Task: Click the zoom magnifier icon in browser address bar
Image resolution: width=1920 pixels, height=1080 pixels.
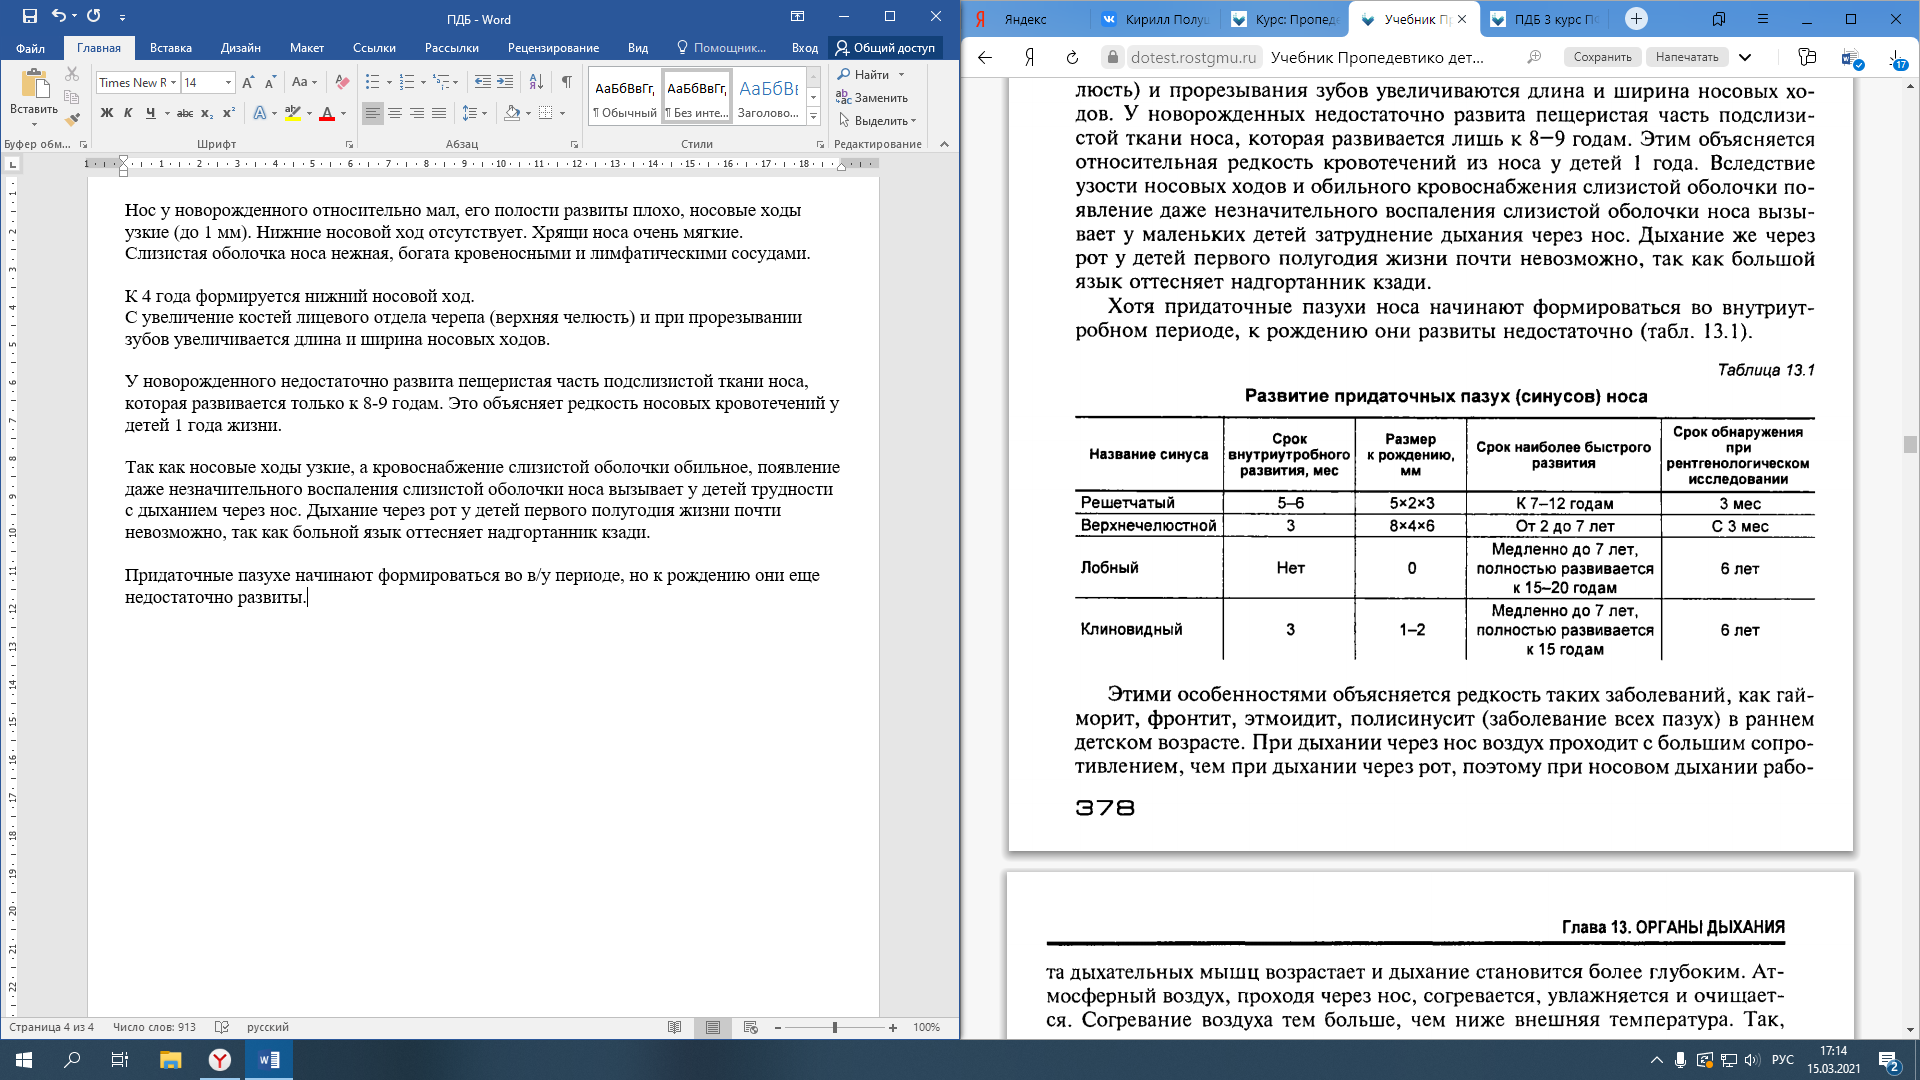Action: [x=1534, y=57]
